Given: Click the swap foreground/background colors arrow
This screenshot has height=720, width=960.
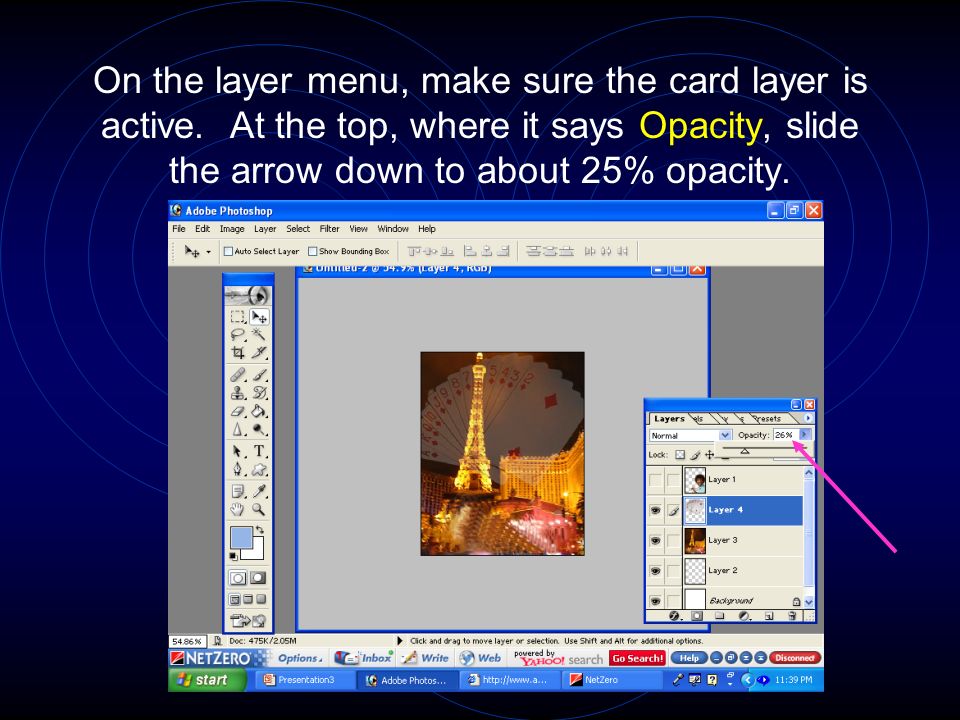Looking at the screenshot, I should pyautogui.click(x=260, y=529).
